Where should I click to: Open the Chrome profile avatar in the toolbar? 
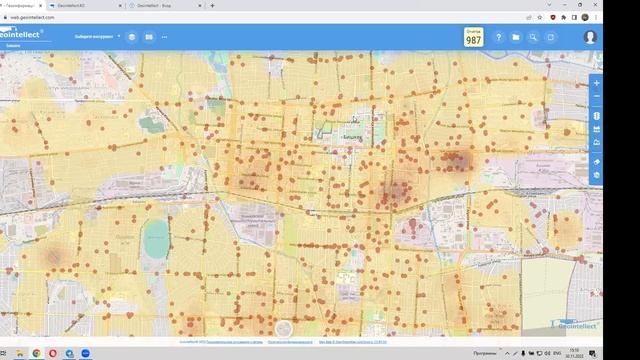click(585, 18)
